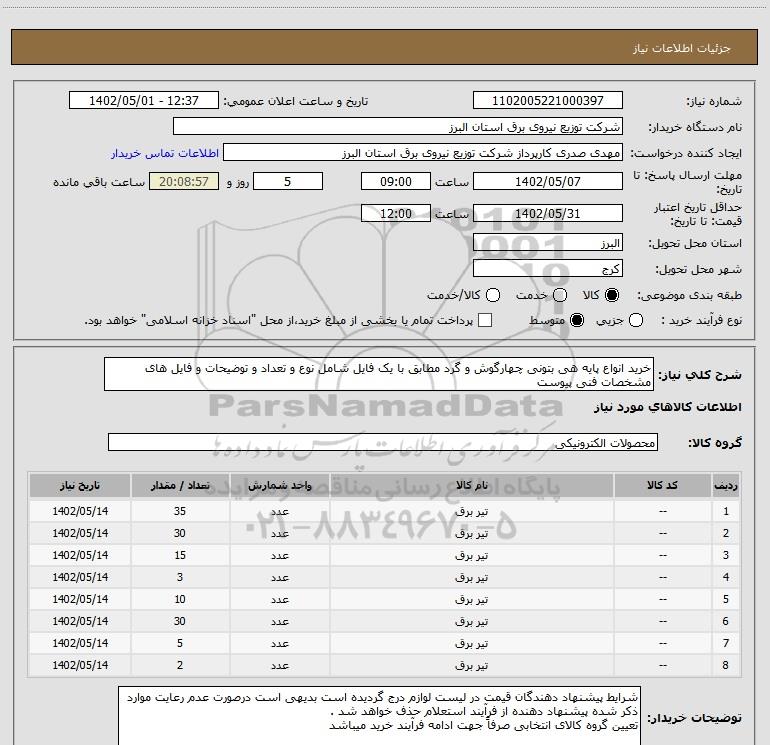Click quantity 35 in row 1
Screen dimensions: 770x745
click(180, 511)
